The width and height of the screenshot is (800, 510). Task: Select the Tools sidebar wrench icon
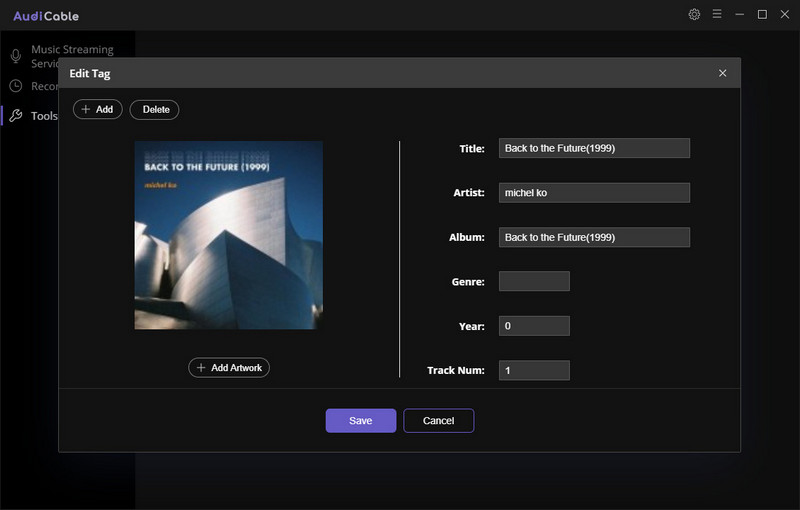[16, 116]
